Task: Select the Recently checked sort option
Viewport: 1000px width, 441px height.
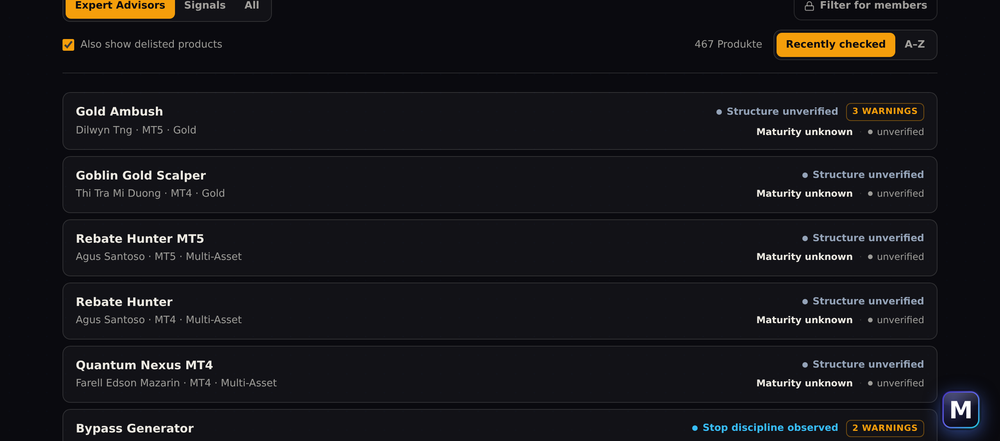Action: [835, 45]
